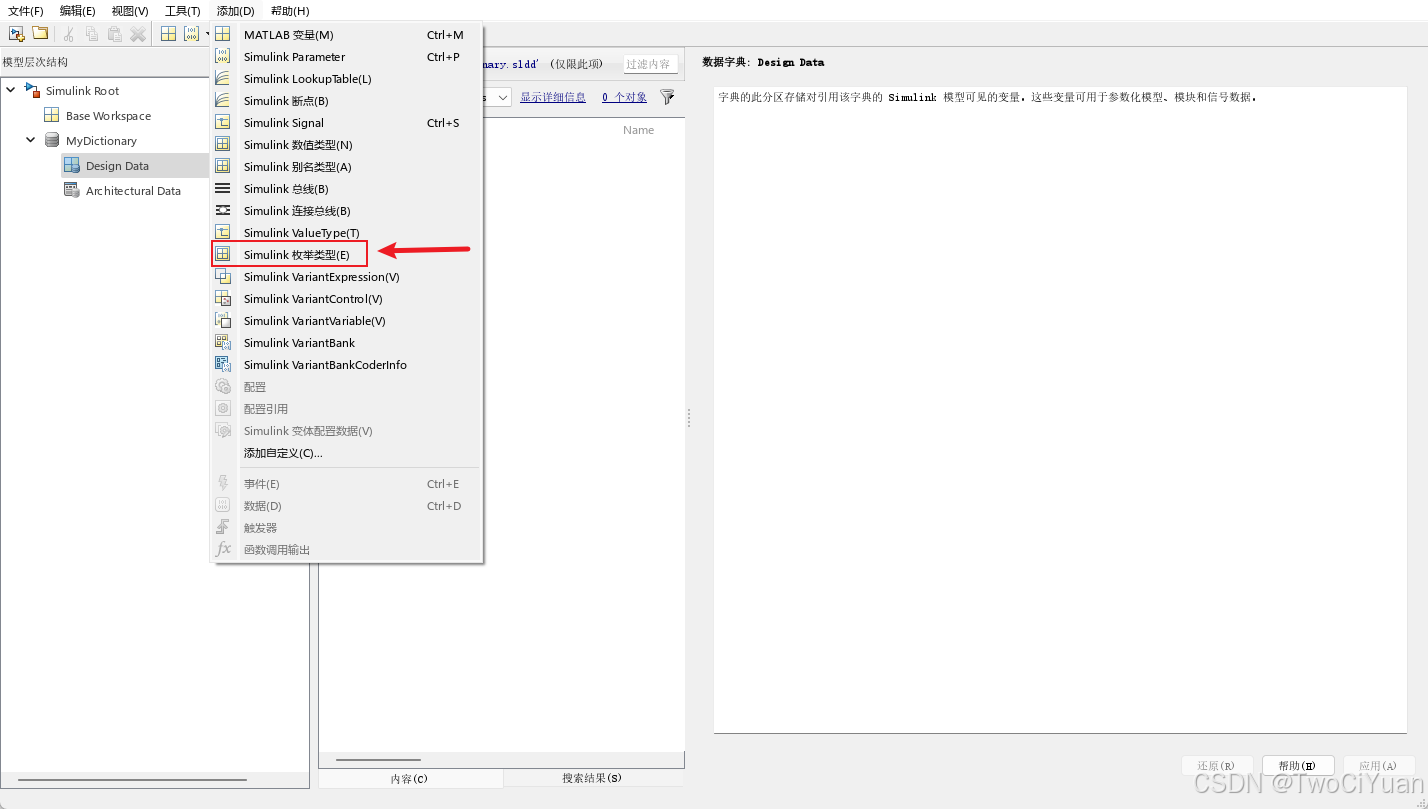Select Base Workspace in model hierarchy

[x=108, y=115]
